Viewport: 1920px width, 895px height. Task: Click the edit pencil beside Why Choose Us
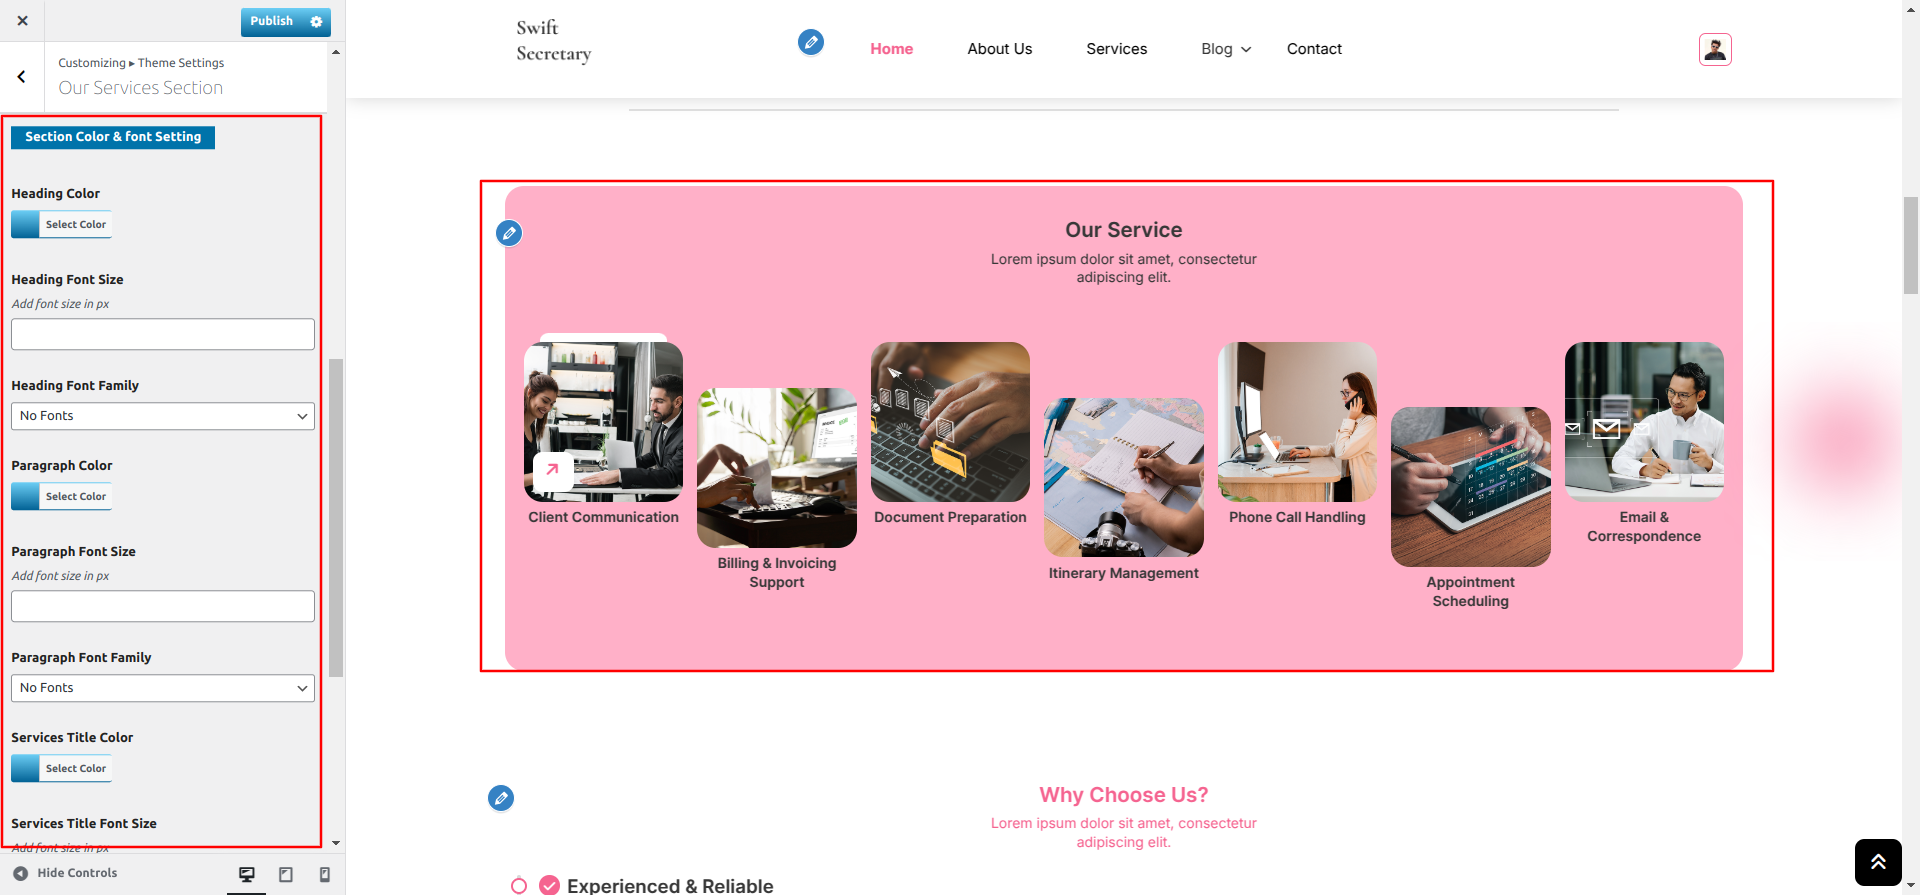tap(501, 798)
